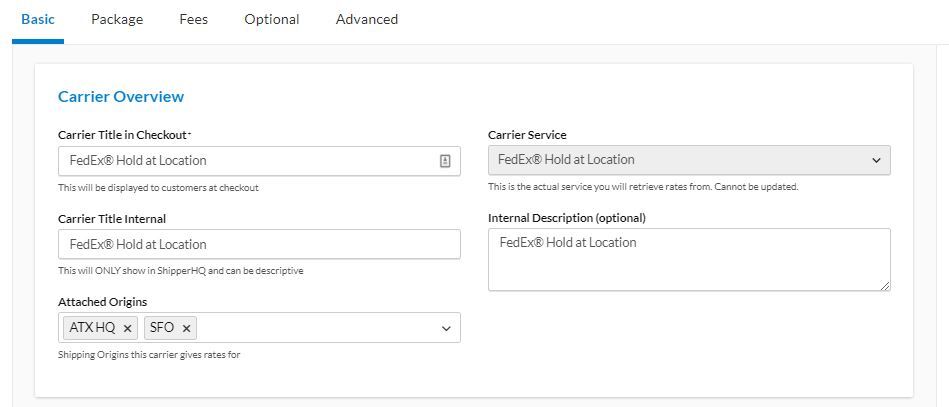Remove the ATX HQ origin tag

pos(127,328)
